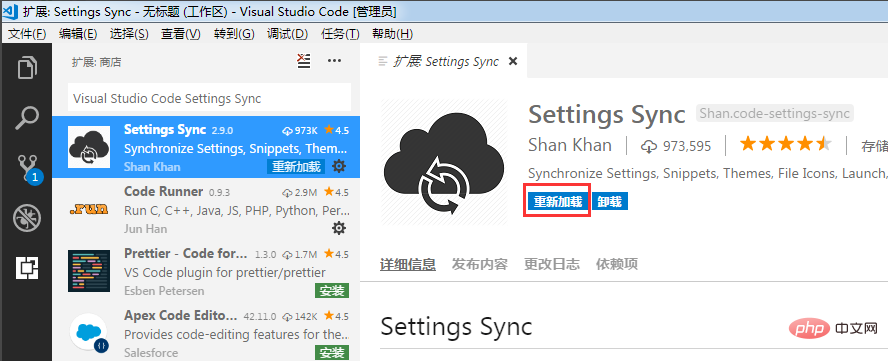
Task: Open the 文件(F) menu
Action: [27, 34]
